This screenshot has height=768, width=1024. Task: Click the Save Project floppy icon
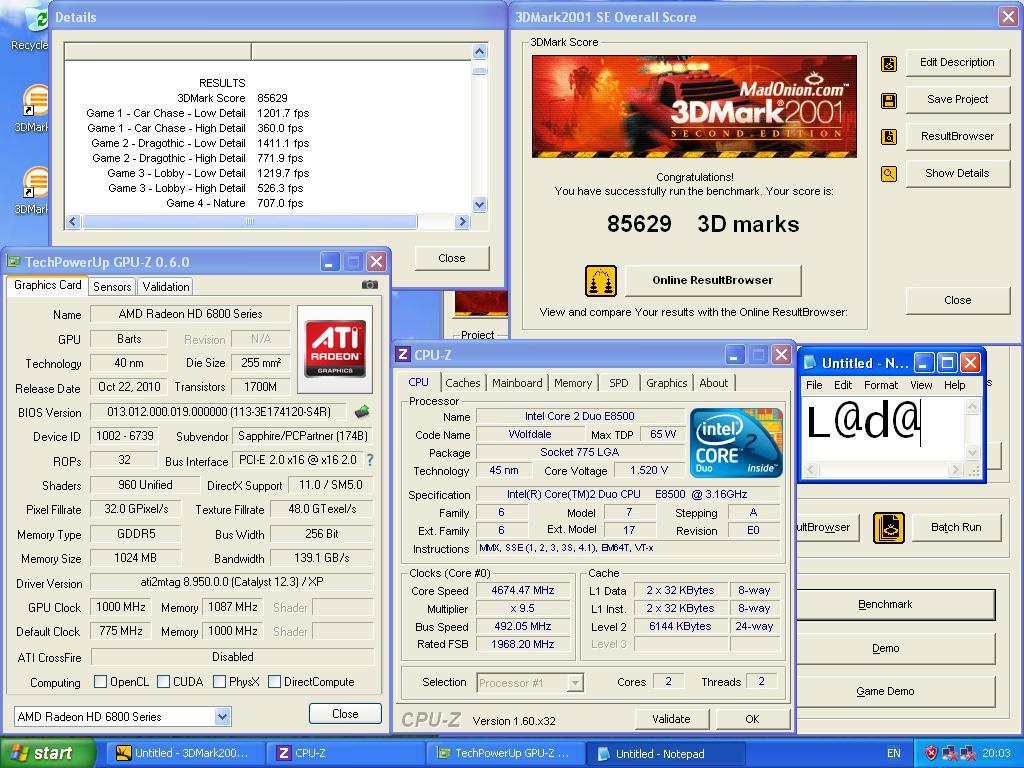889,101
